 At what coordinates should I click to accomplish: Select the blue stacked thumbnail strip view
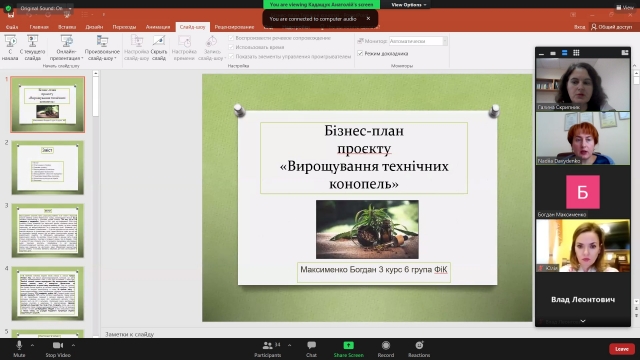[x=564, y=53]
